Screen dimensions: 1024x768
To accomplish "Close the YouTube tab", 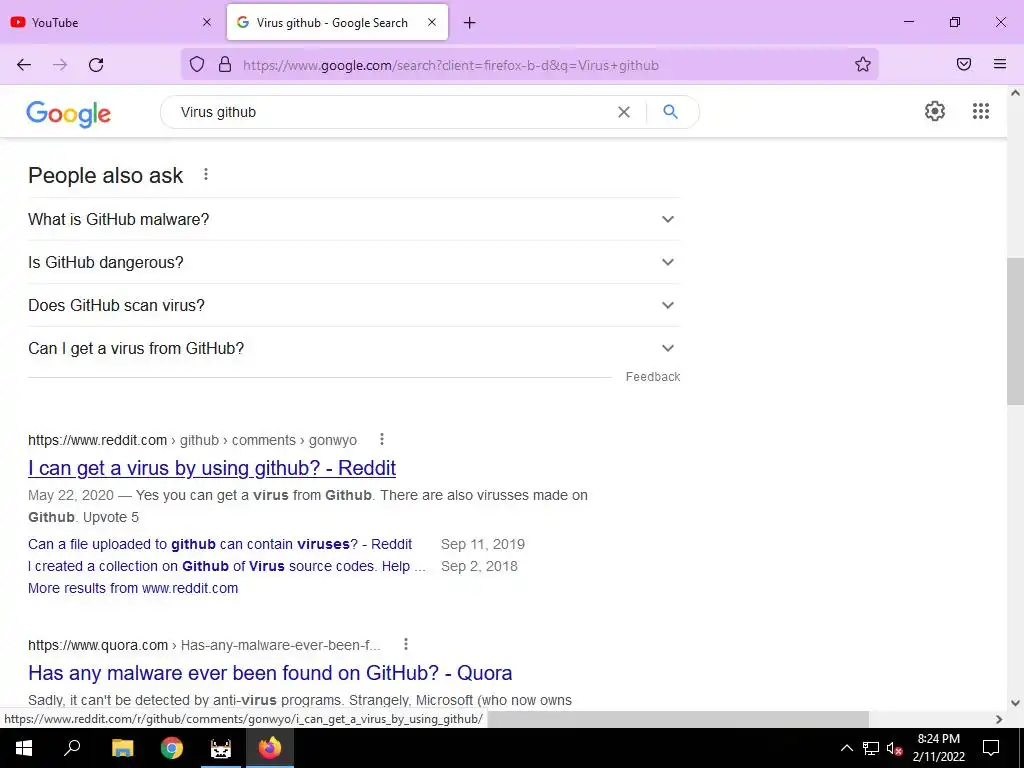I will (x=206, y=22).
